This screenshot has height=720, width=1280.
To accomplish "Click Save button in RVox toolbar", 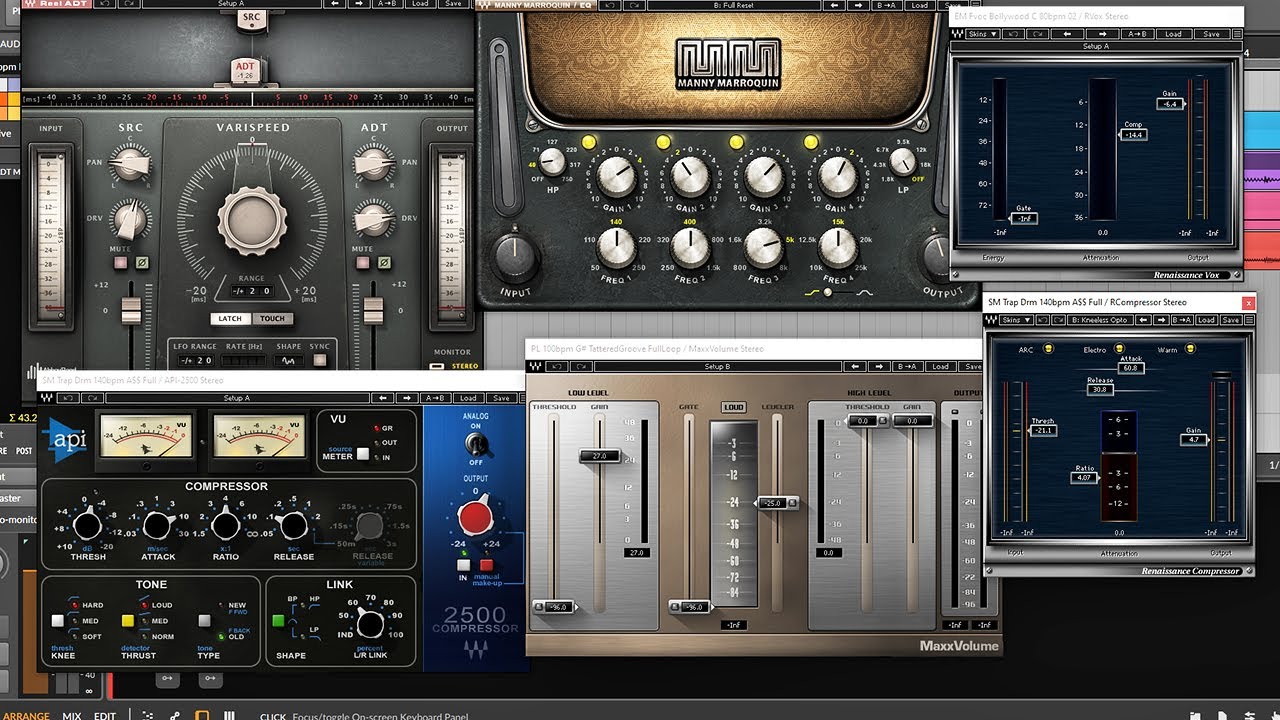I will 1211,34.
